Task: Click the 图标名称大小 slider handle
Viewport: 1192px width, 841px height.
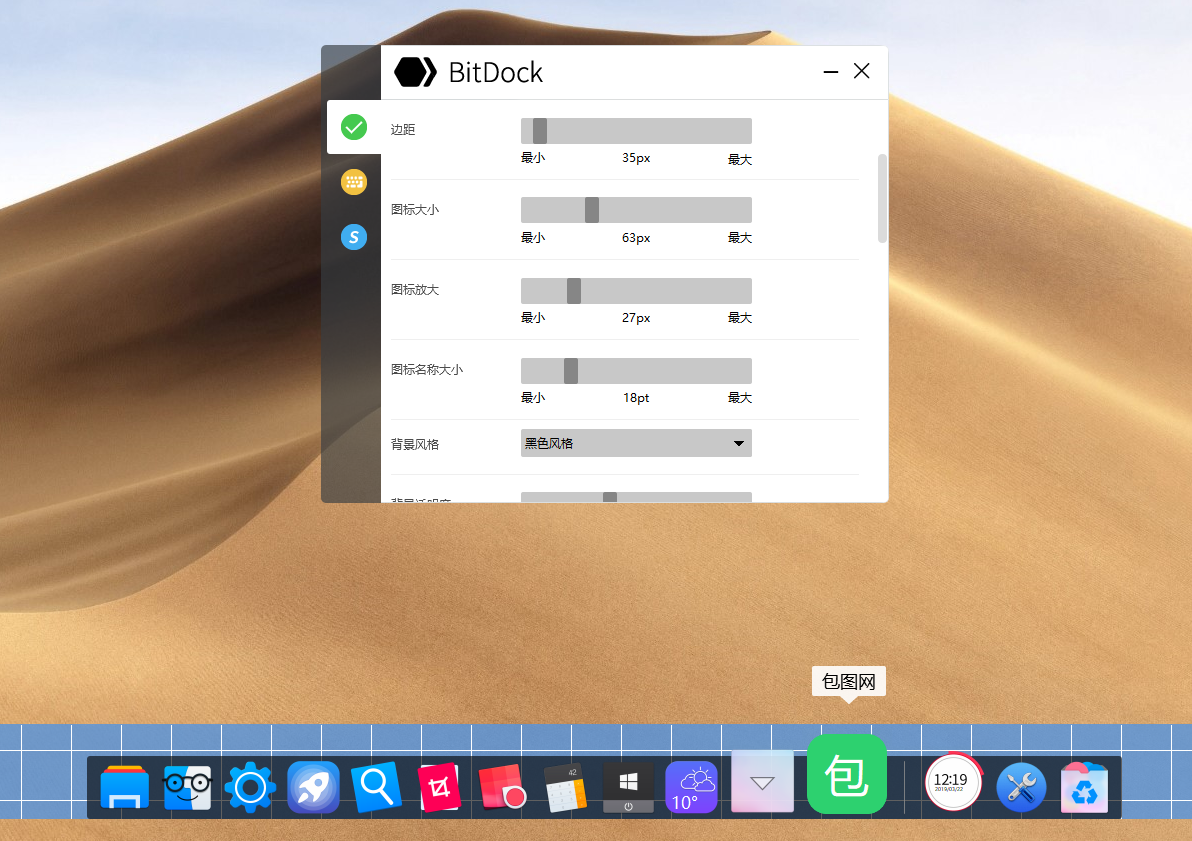Action: tap(571, 371)
